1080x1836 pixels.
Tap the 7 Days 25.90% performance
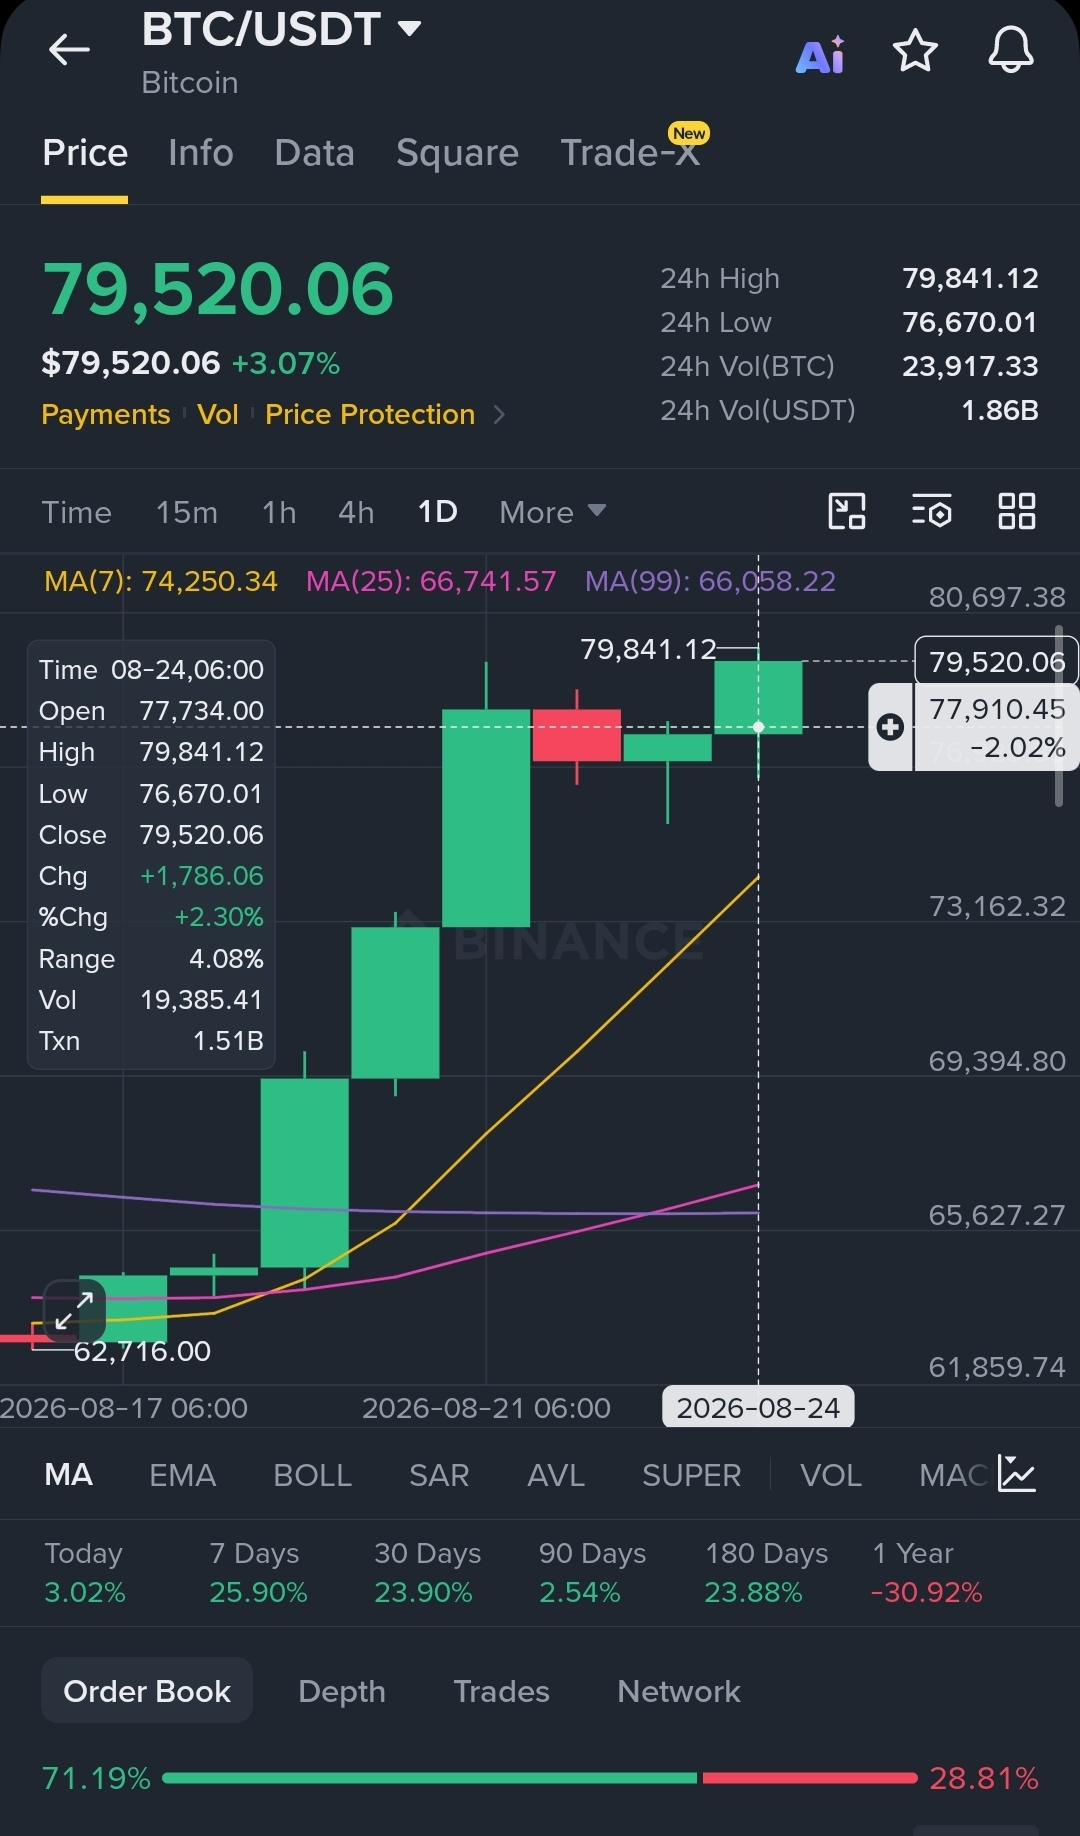tap(258, 1572)
